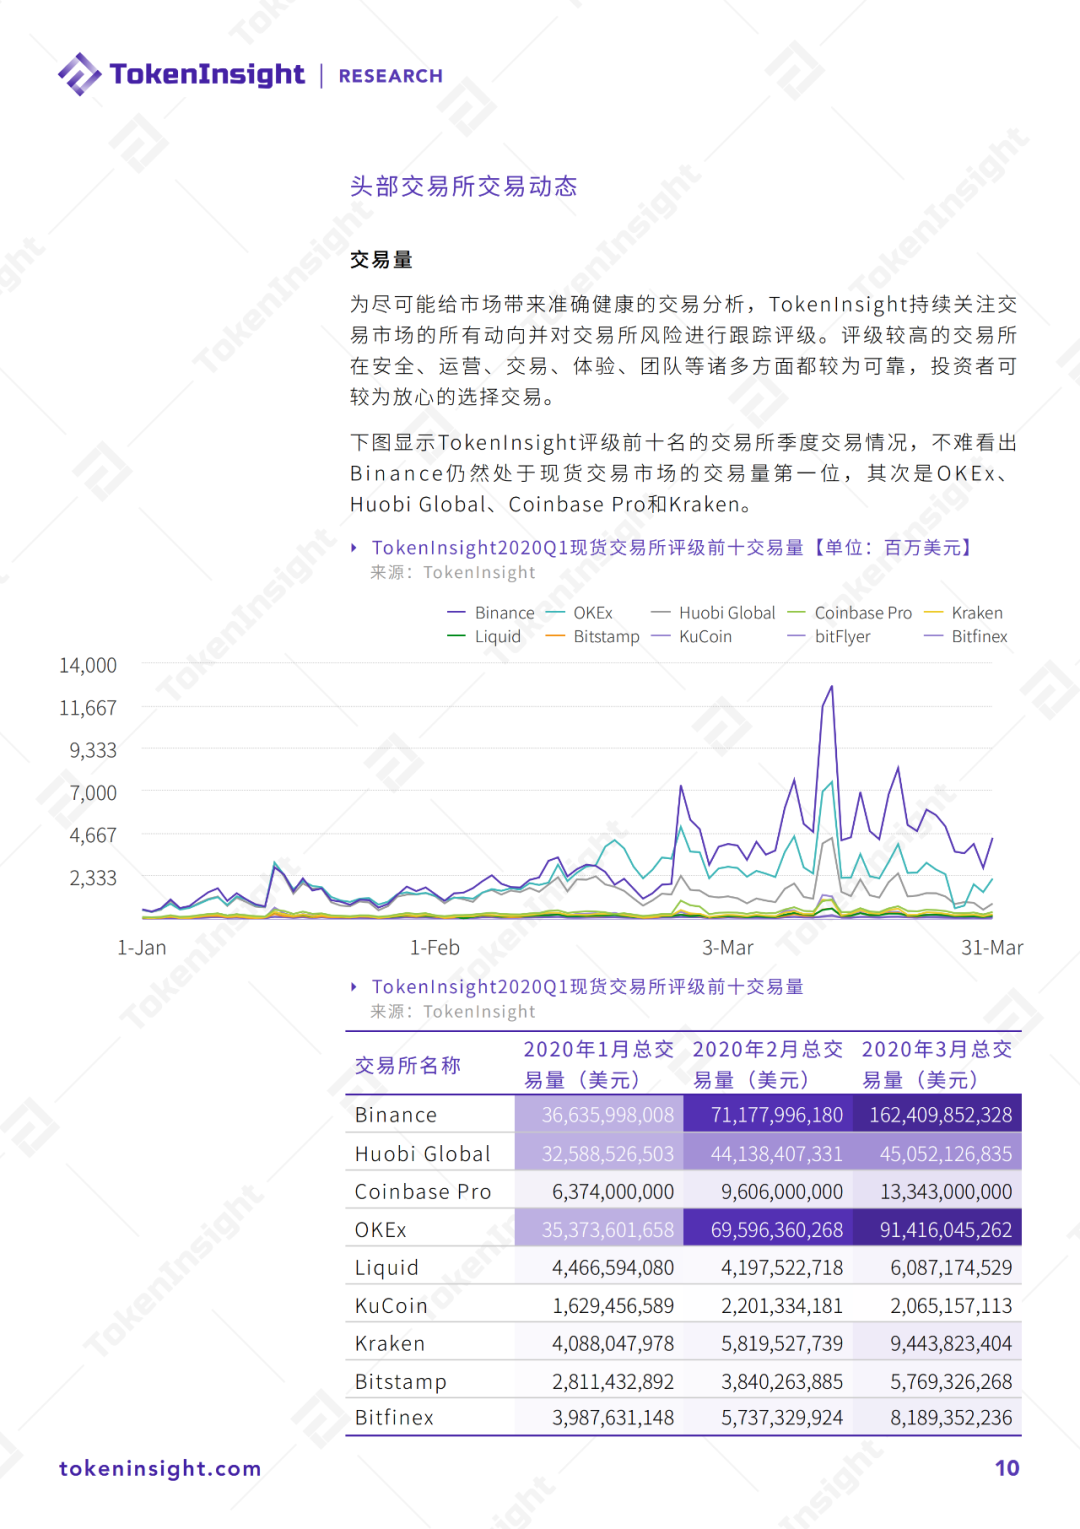Click cell 71,177,996,180

tap(768, 1115)
